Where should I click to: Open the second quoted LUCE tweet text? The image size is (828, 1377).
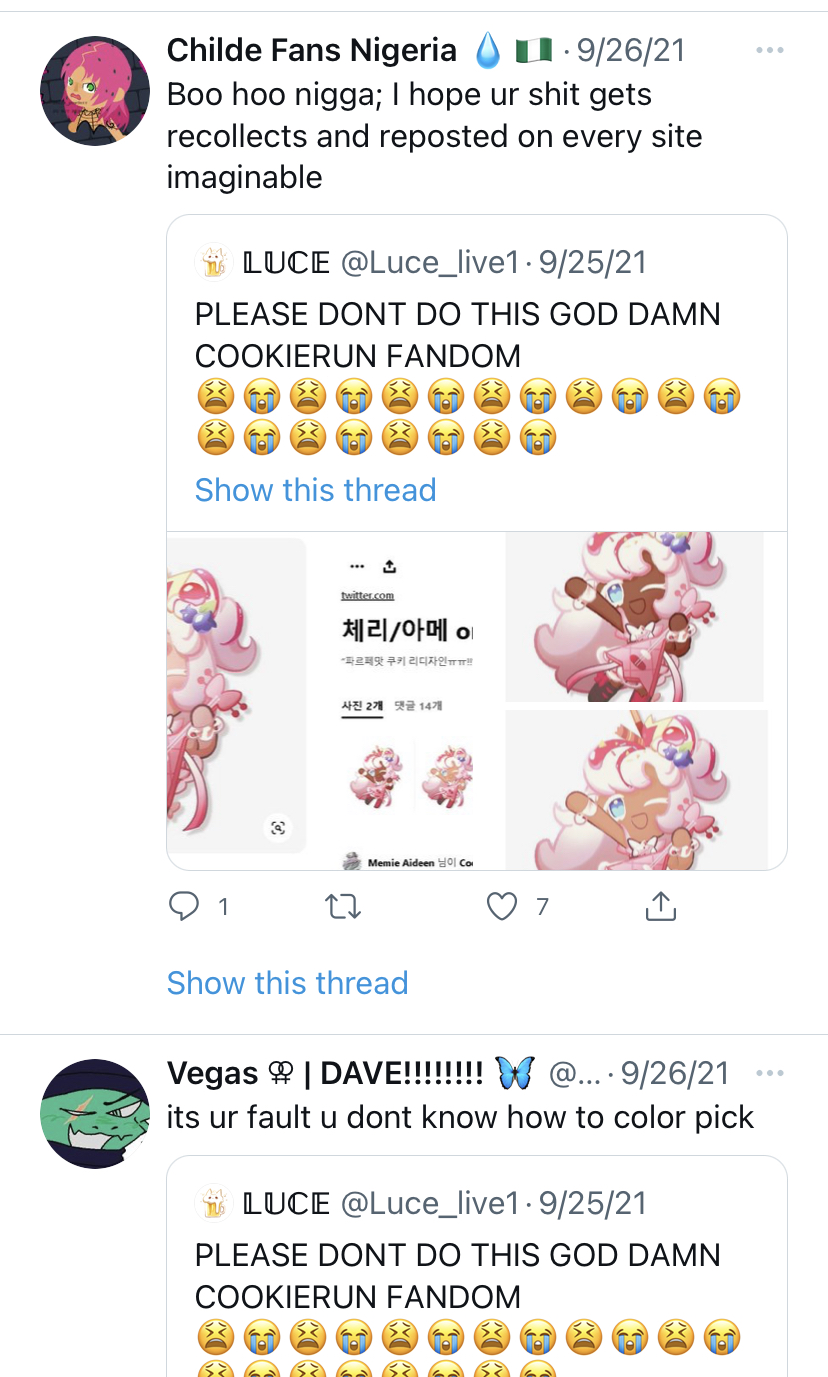[458, 1276]
